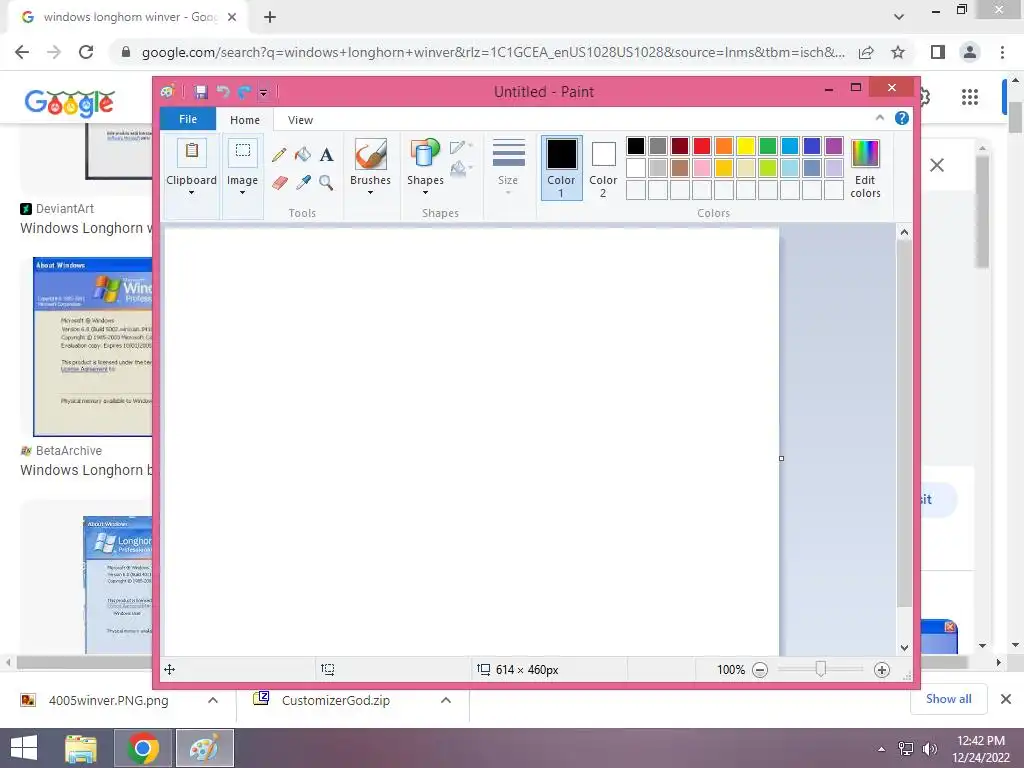Select the Fill with color bucket tool
Viewport: 1024px width, 768px height.
pos(302,155)
